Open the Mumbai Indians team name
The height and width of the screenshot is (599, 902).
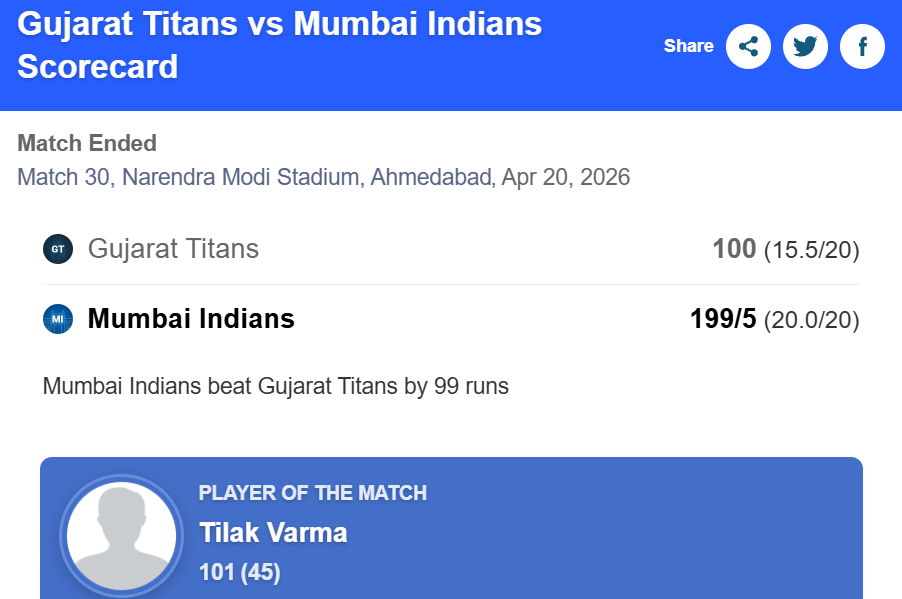(191, 319)
